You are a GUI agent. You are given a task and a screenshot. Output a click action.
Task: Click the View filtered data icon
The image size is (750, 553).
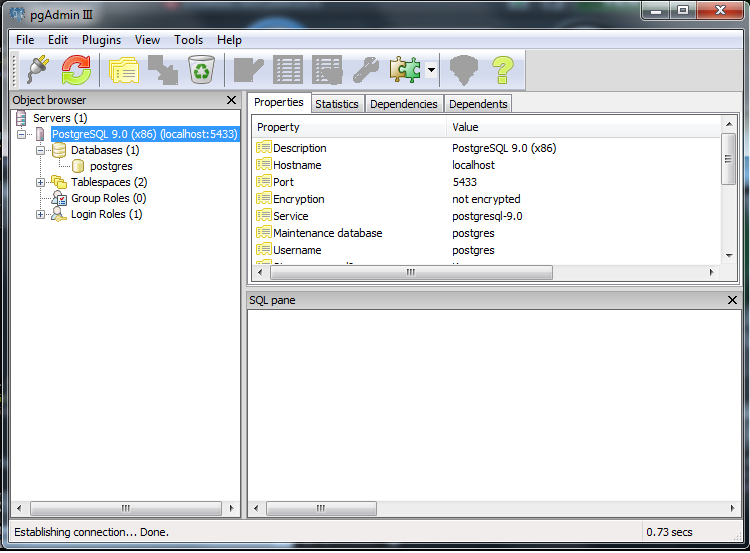327,70
